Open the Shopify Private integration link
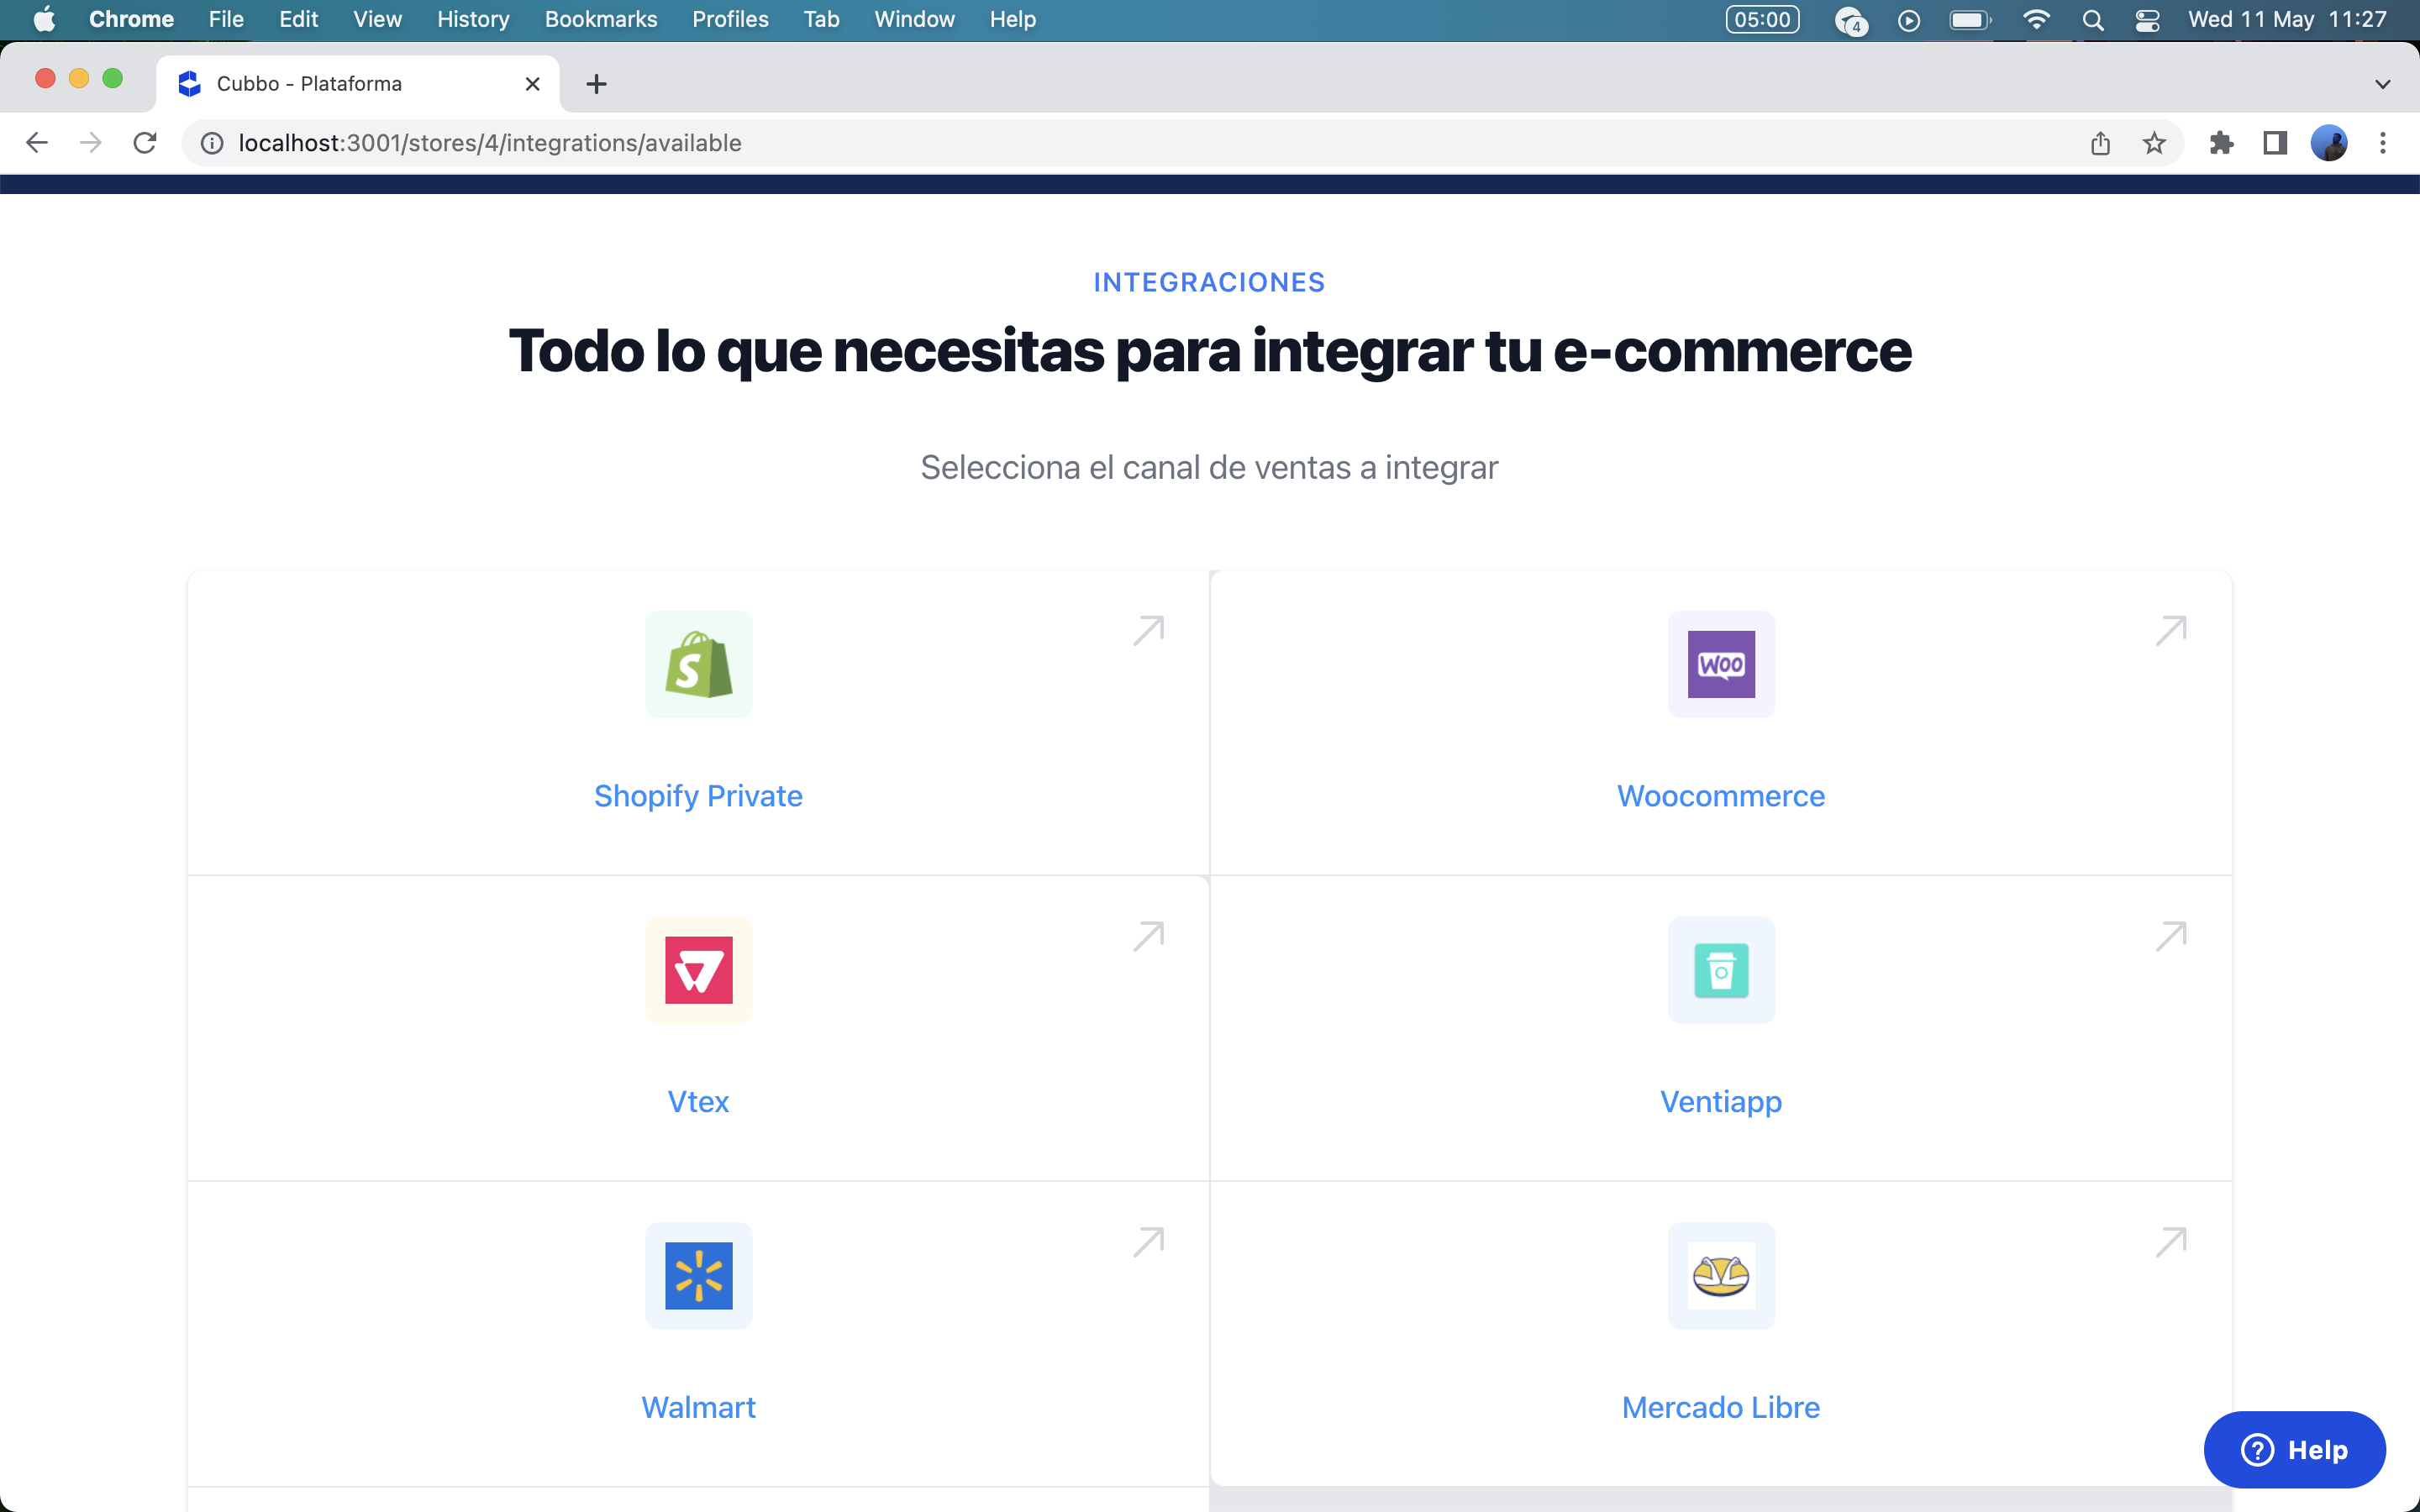 (x=698, y=796)
